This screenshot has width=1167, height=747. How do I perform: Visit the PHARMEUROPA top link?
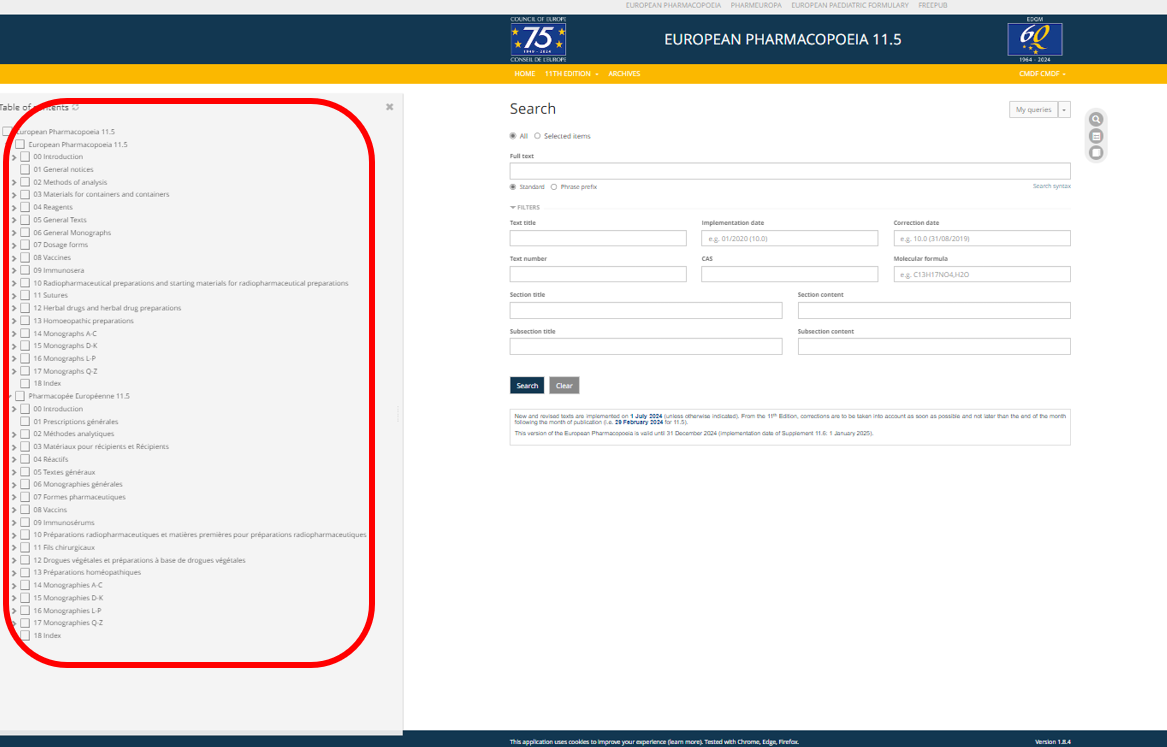(x=756, y=5)
